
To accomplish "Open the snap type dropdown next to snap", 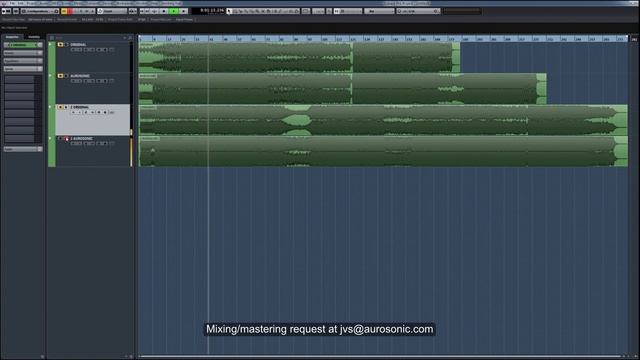I will point(351,11).
